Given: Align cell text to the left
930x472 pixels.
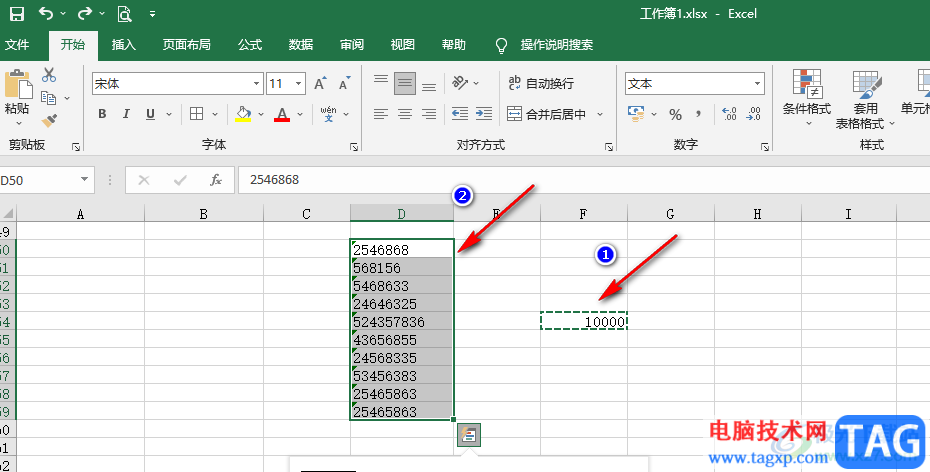Looking at the screenshot, I should coord(381,114).
